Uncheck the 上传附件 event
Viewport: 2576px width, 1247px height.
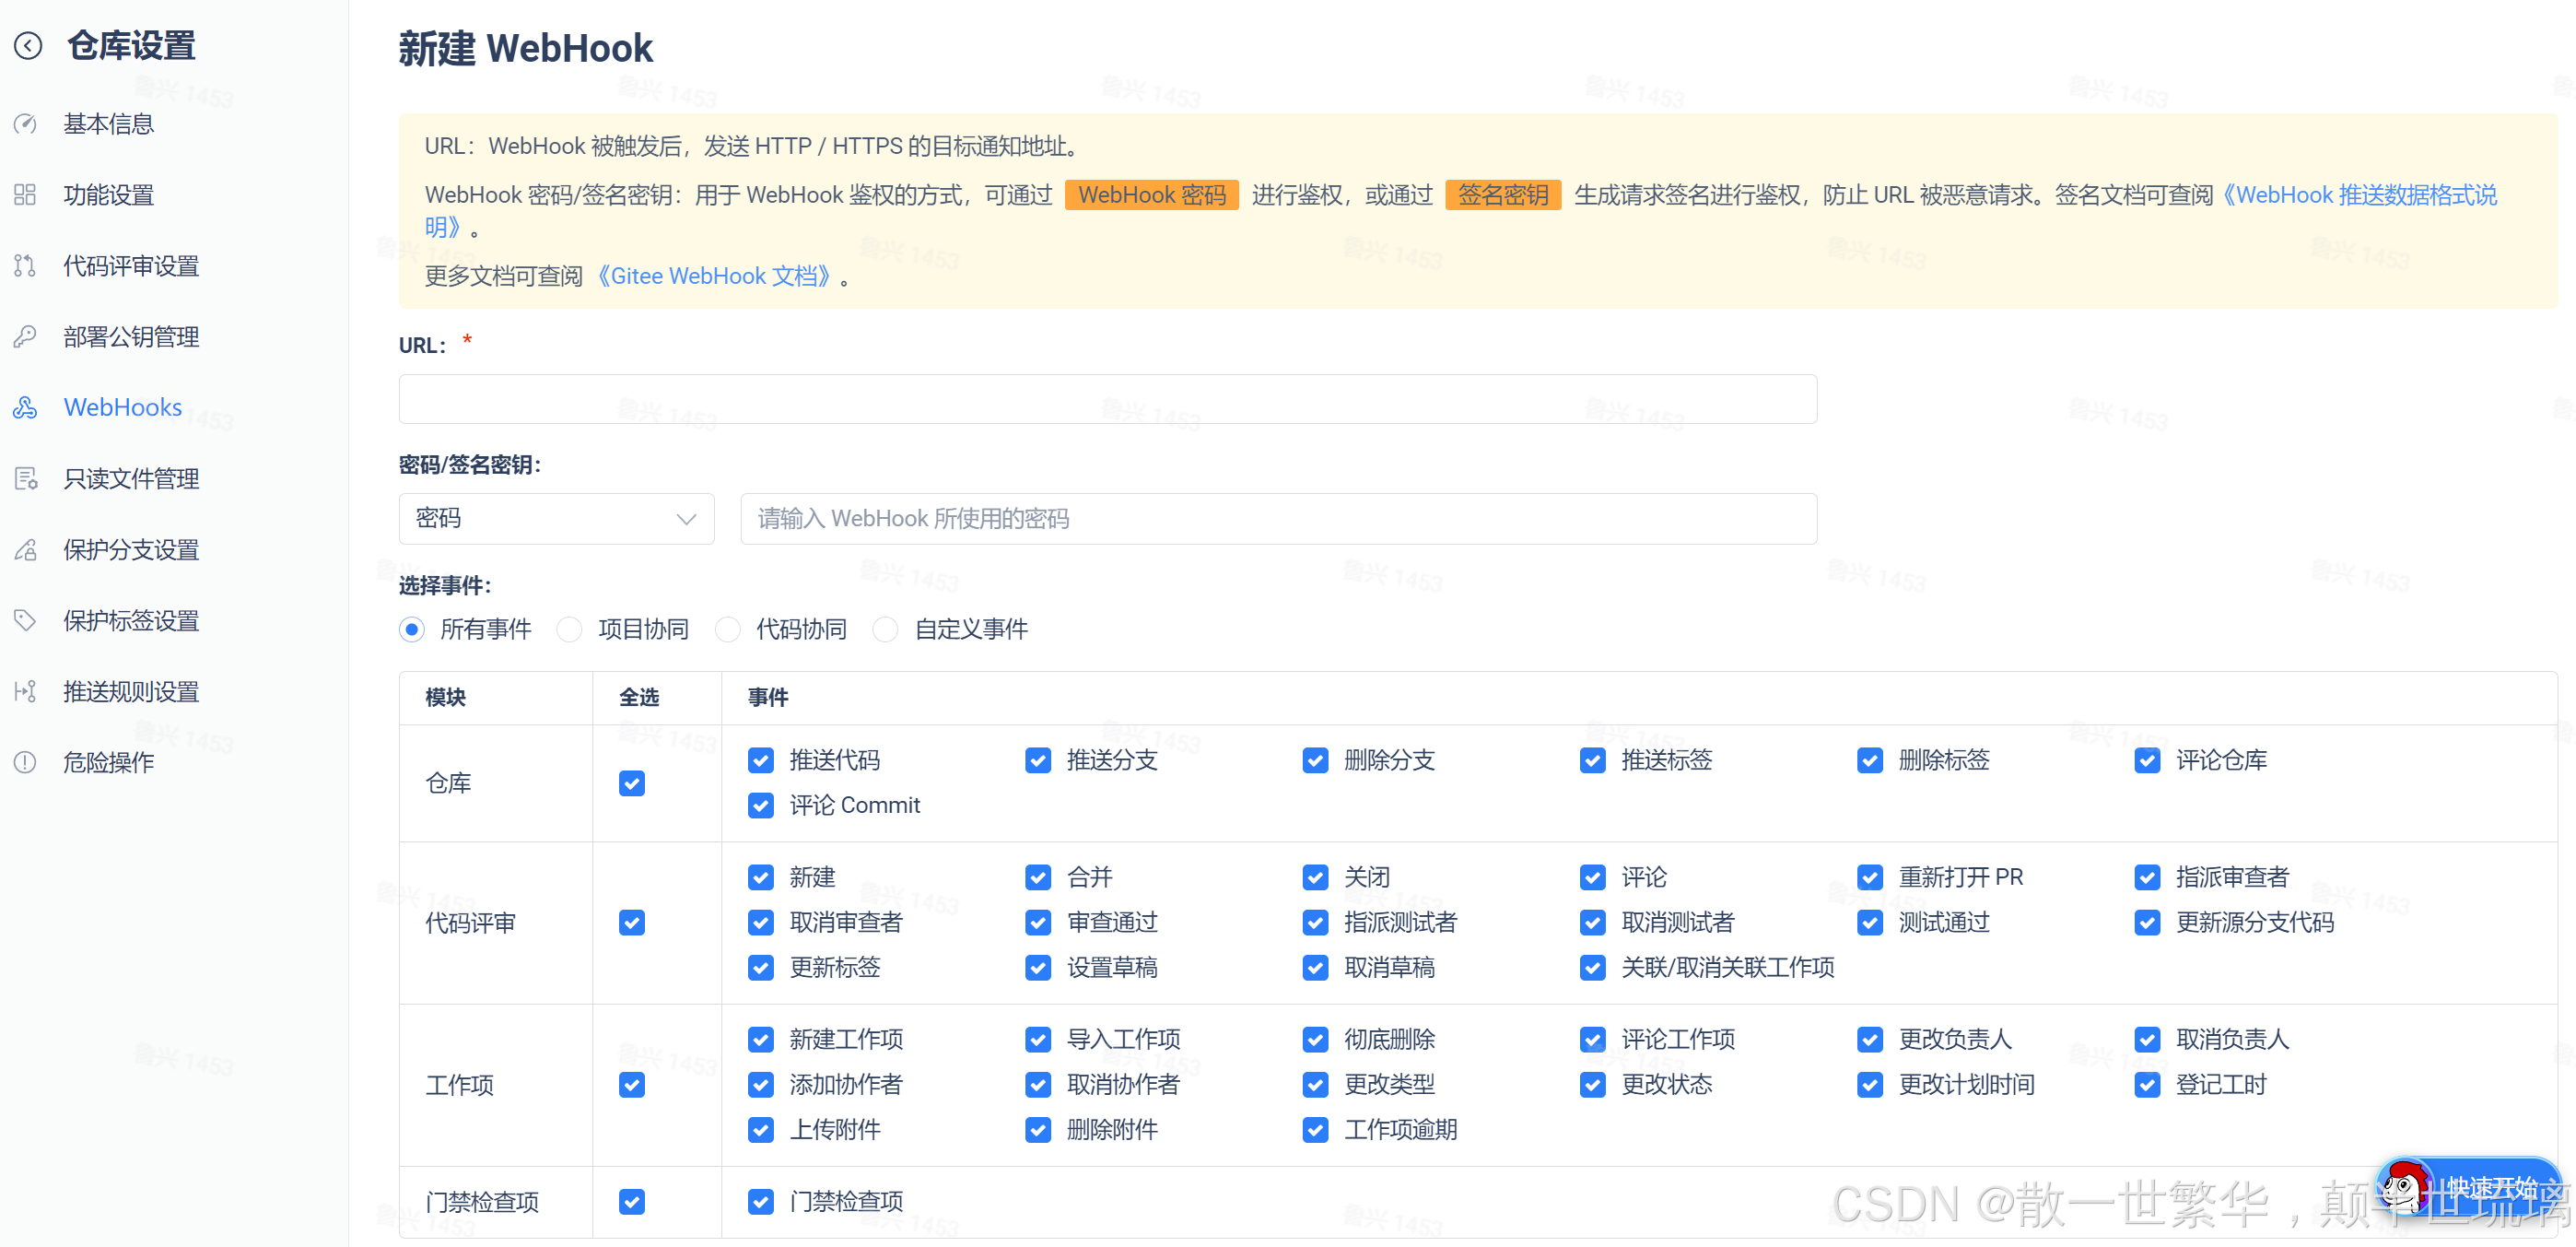point(760,1130)
